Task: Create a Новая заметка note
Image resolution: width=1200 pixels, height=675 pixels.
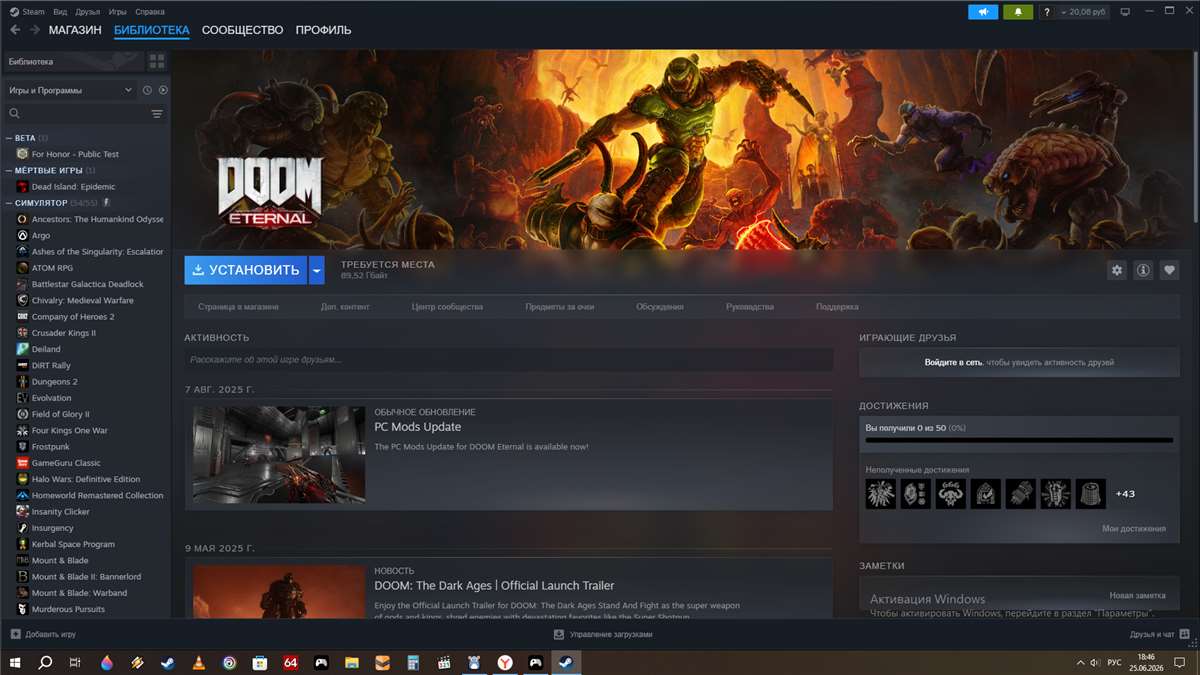Action: (x=1137, y=595)
